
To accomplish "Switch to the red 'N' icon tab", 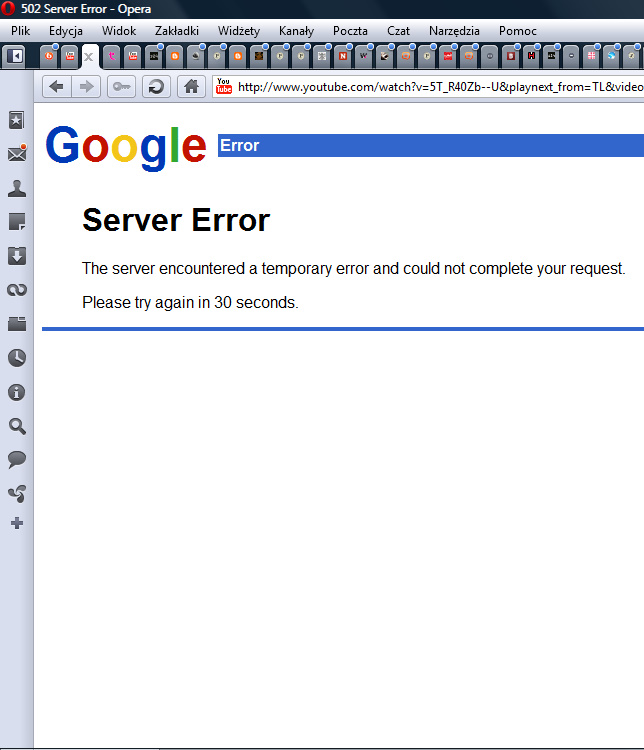I will click(343, 56).
